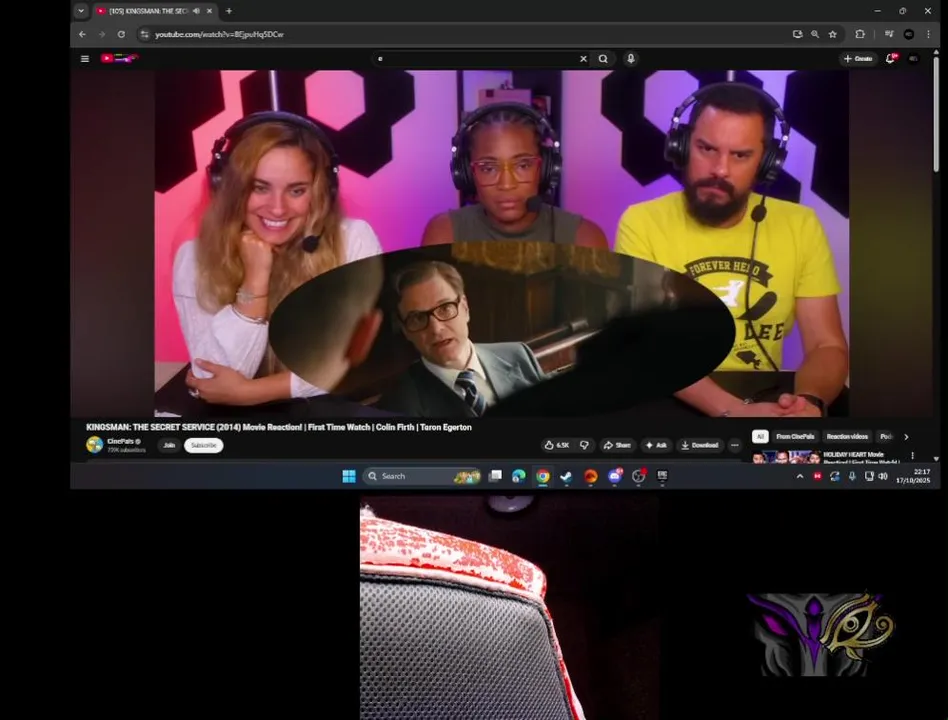Select the From CinePals filter chip

tap(795, 436)
